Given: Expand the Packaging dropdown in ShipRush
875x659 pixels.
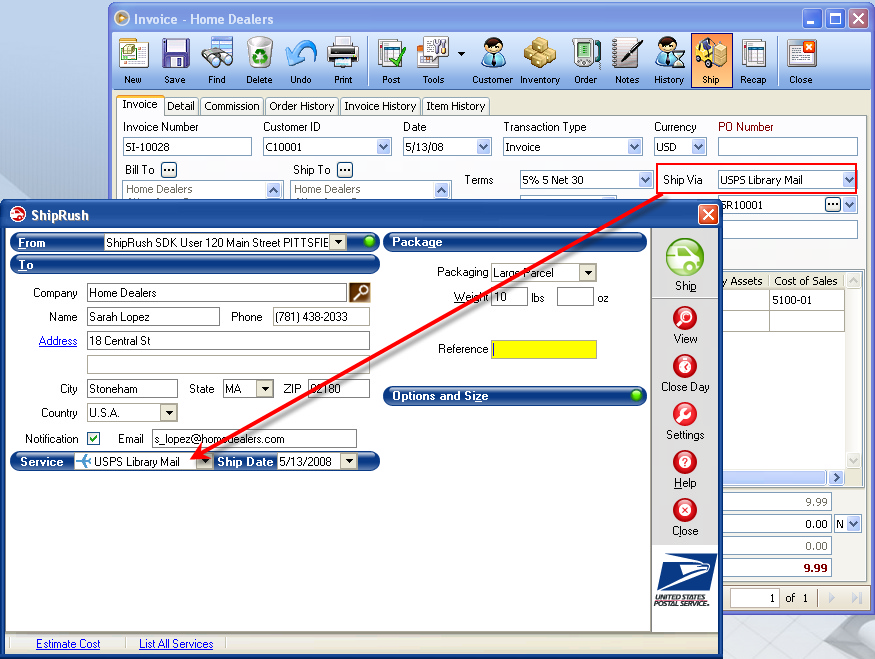Looking at the screenshot, I should point(587,272).
